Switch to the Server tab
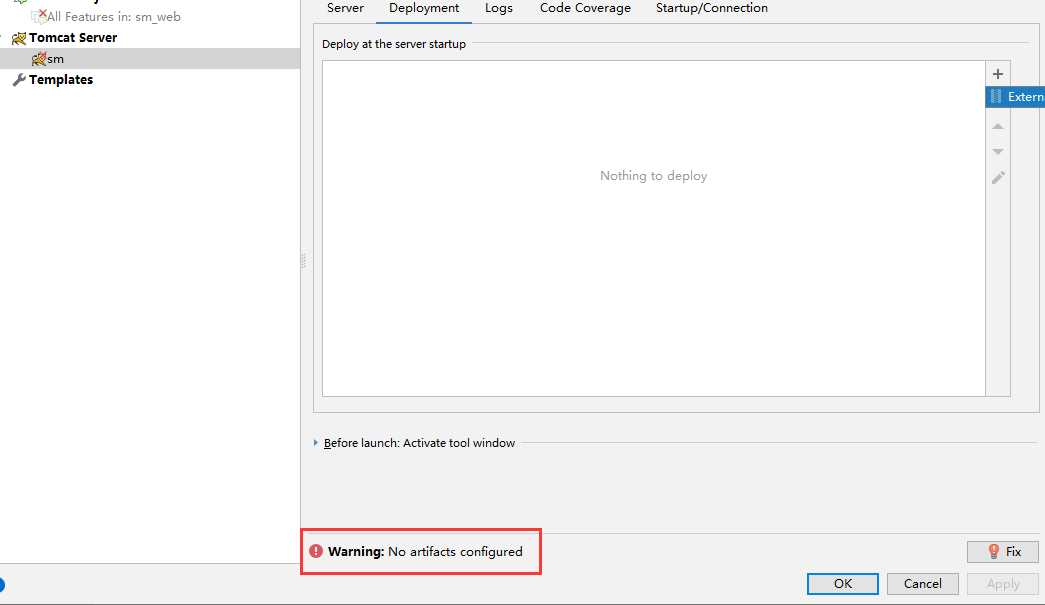 (x=345, y=8)
